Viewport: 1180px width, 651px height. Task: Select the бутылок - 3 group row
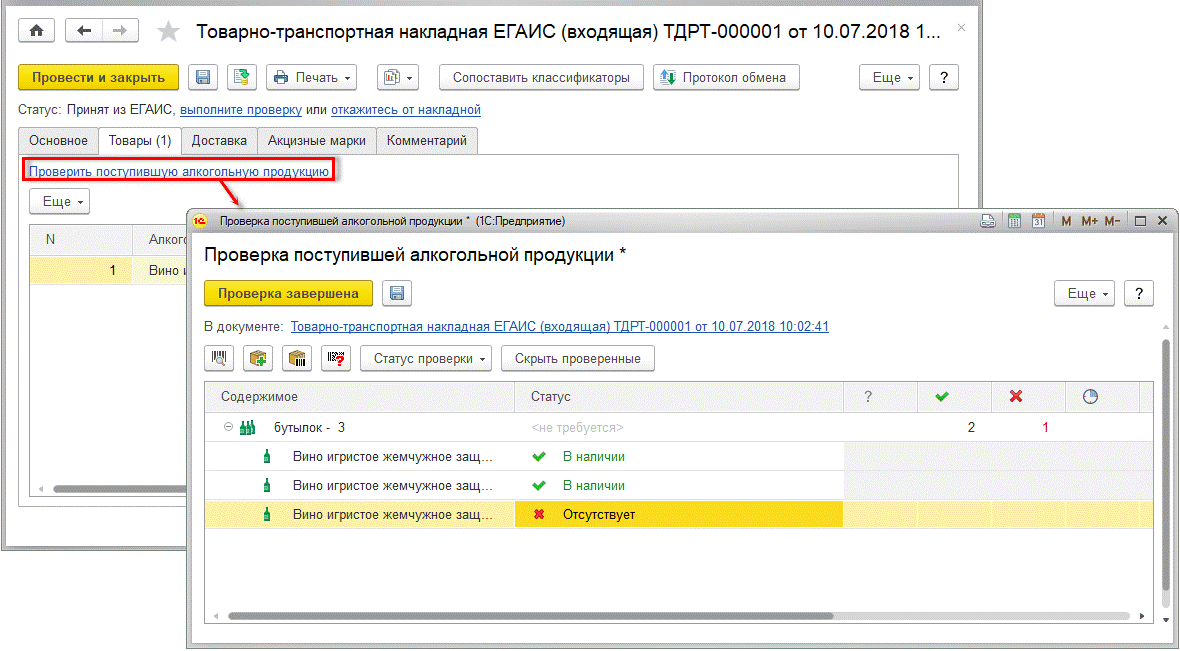pos(678,427)
